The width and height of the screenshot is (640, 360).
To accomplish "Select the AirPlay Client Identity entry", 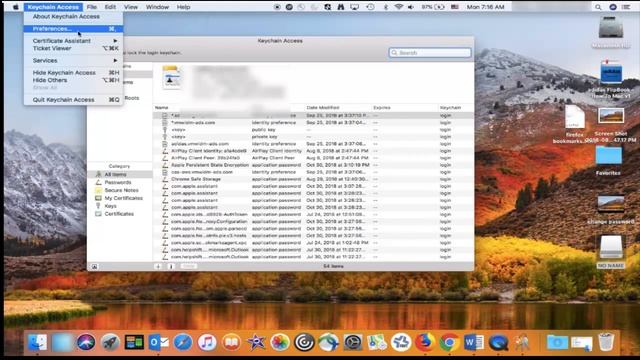I will (x=313, y=151).
